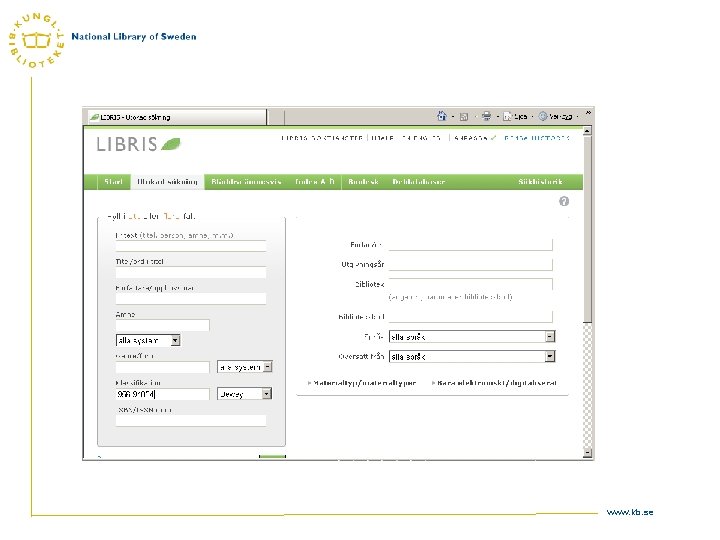Screen dimensions: 720x540
Task: Click the page scrollbar down arrow
Action: coord(587,453)
